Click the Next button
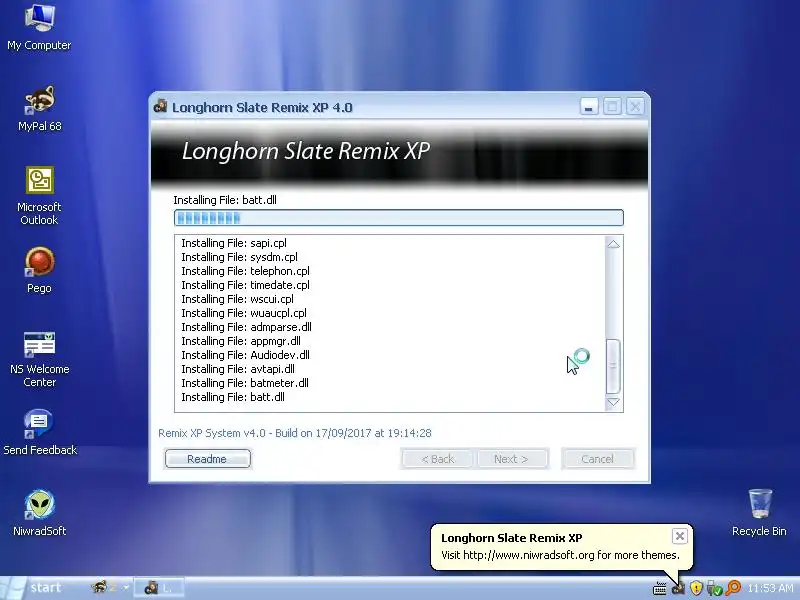This screenshot has height=600, width=800. 511,459
